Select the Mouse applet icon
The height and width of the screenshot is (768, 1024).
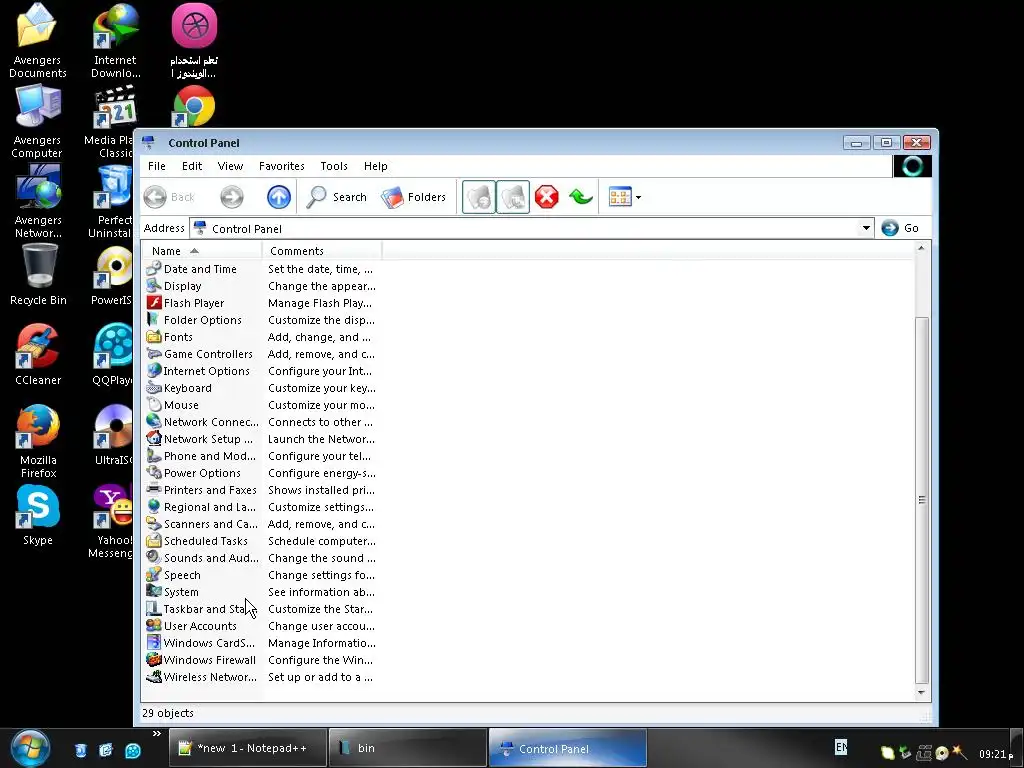pos(153,404)
